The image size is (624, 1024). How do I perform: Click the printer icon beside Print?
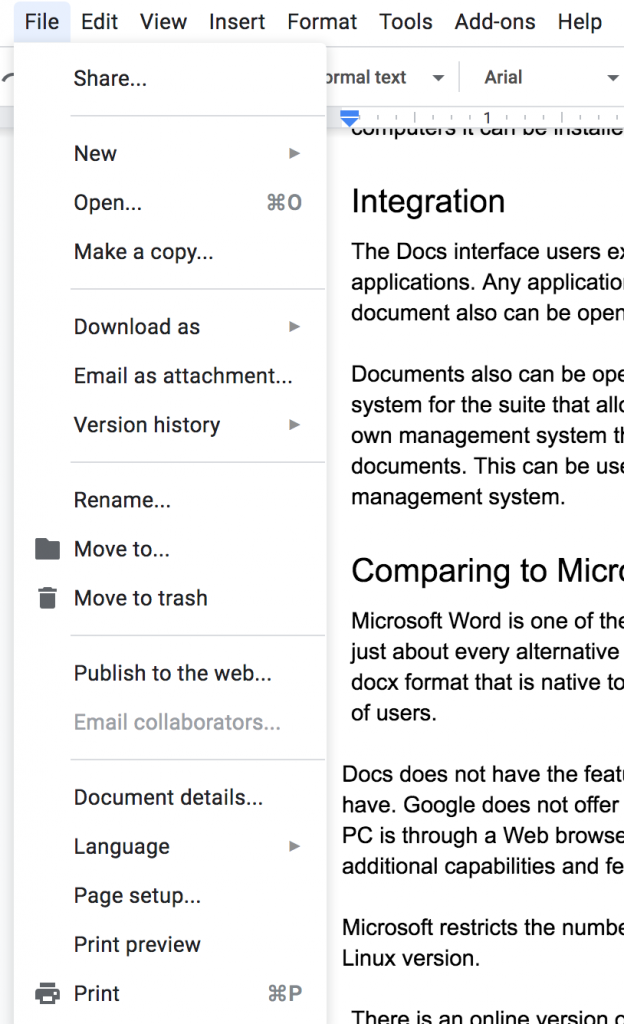tap(47, 993)
